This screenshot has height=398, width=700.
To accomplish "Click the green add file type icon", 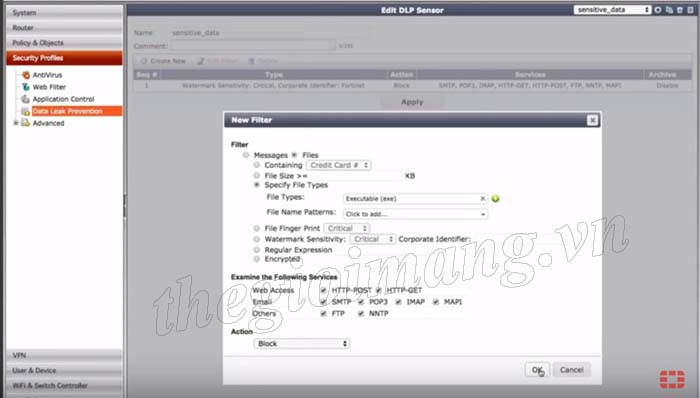I will [x=495, y=199].
